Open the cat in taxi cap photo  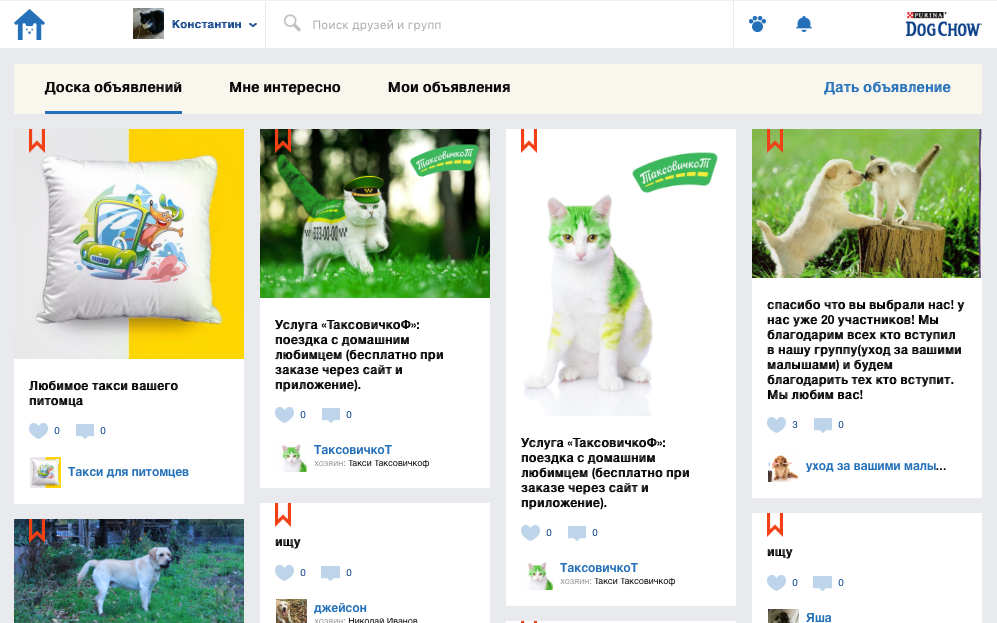point(375,214)
